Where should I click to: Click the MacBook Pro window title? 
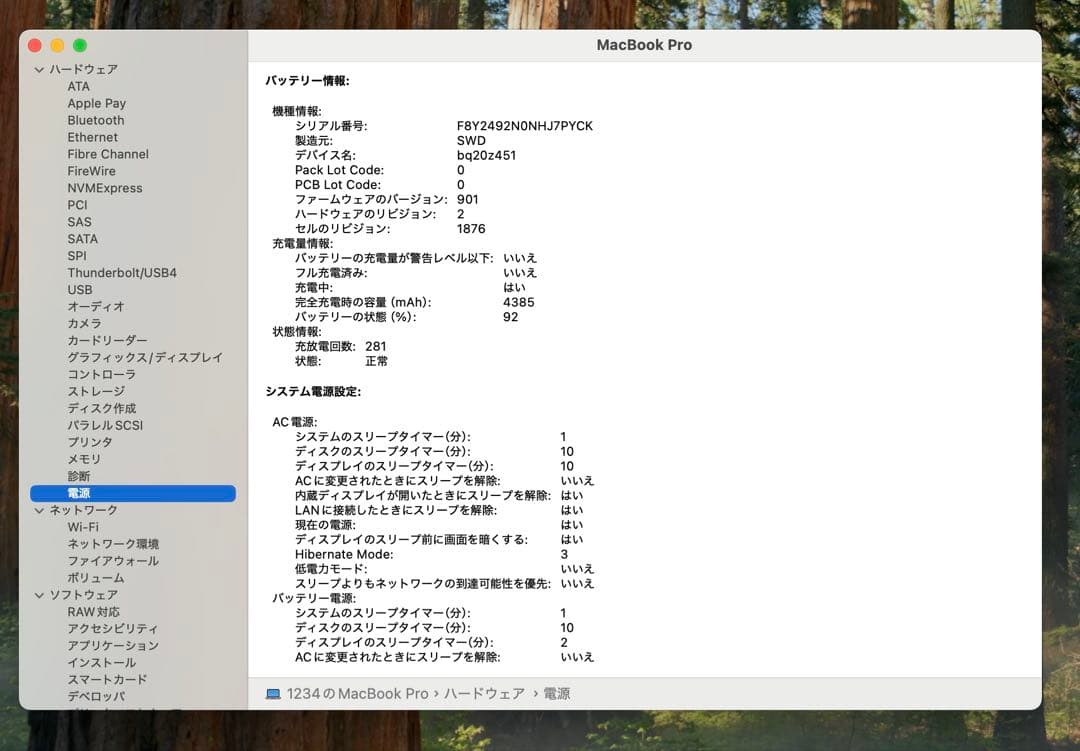(644, 45)
